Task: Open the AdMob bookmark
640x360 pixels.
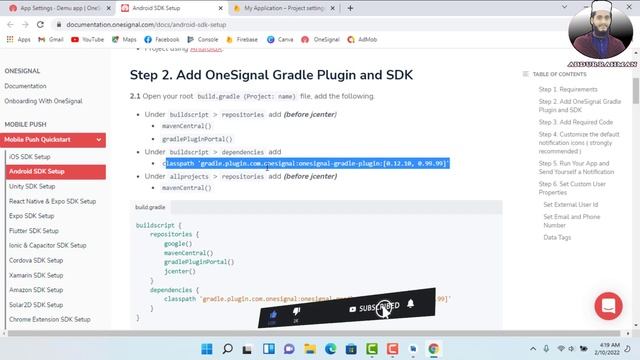Action: [x=362, y=40]
